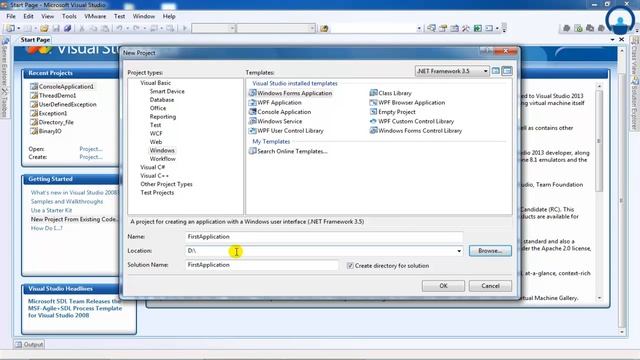Viewport: 640px width, 360px height.
Task: Select Windows Forms Control Library template
Action: (x=416, y=131)
